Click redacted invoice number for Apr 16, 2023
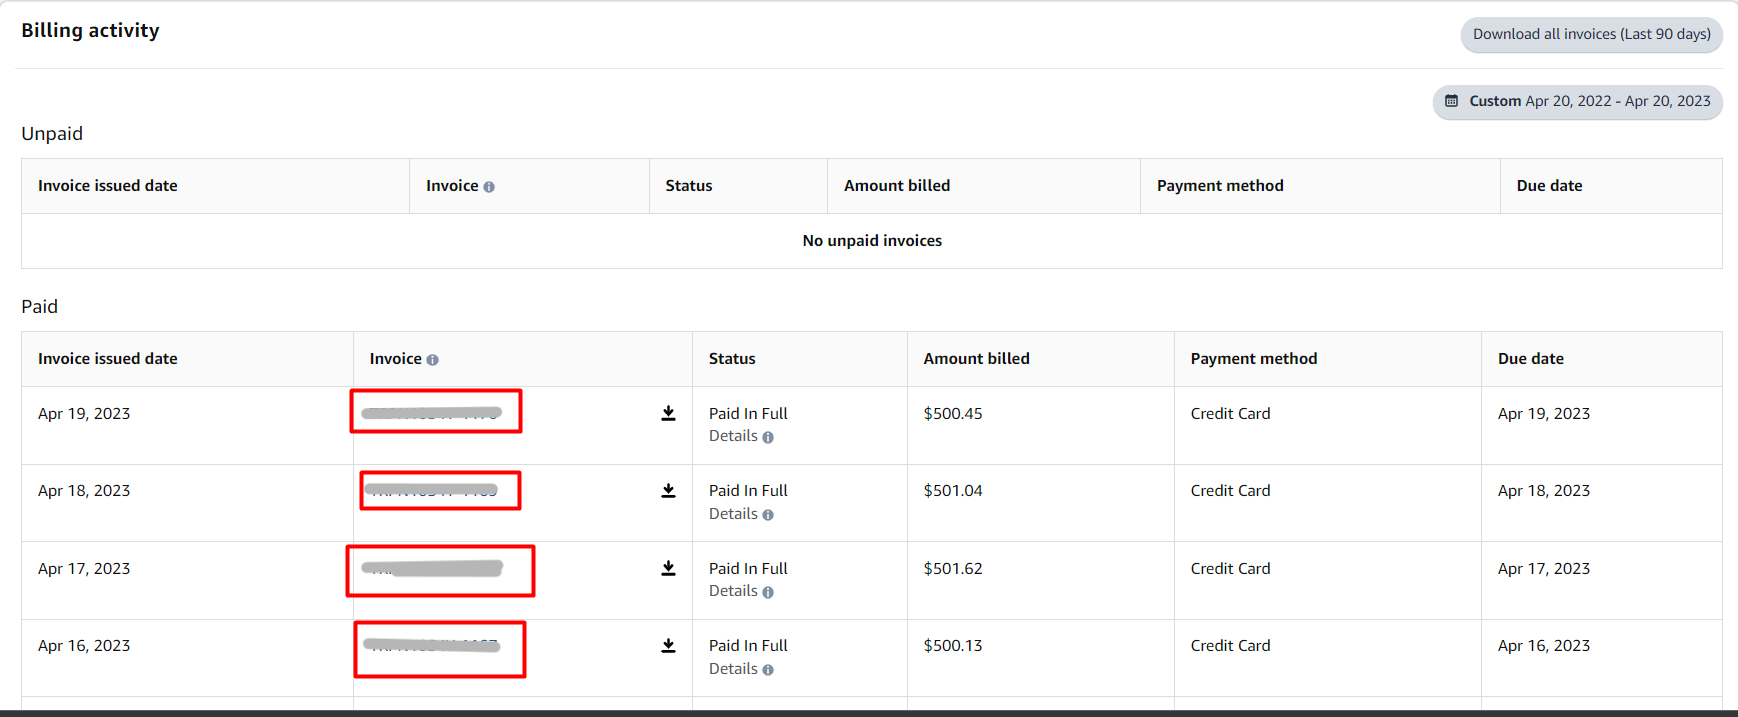 [432, 646]
